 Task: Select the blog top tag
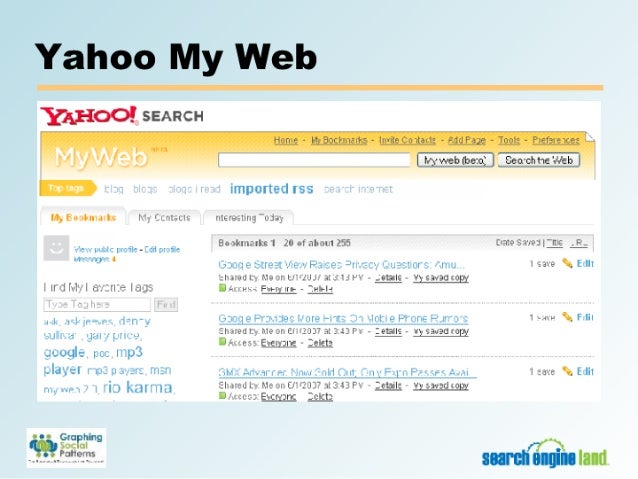114,189
